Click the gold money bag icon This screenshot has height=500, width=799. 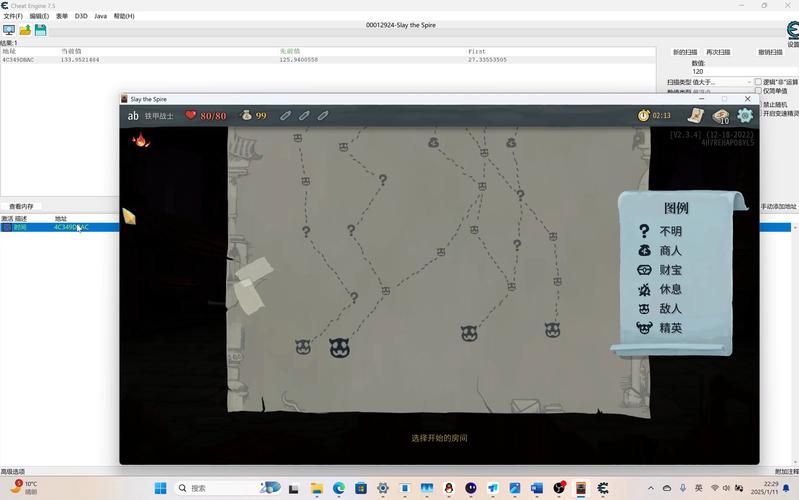[246, 115]
